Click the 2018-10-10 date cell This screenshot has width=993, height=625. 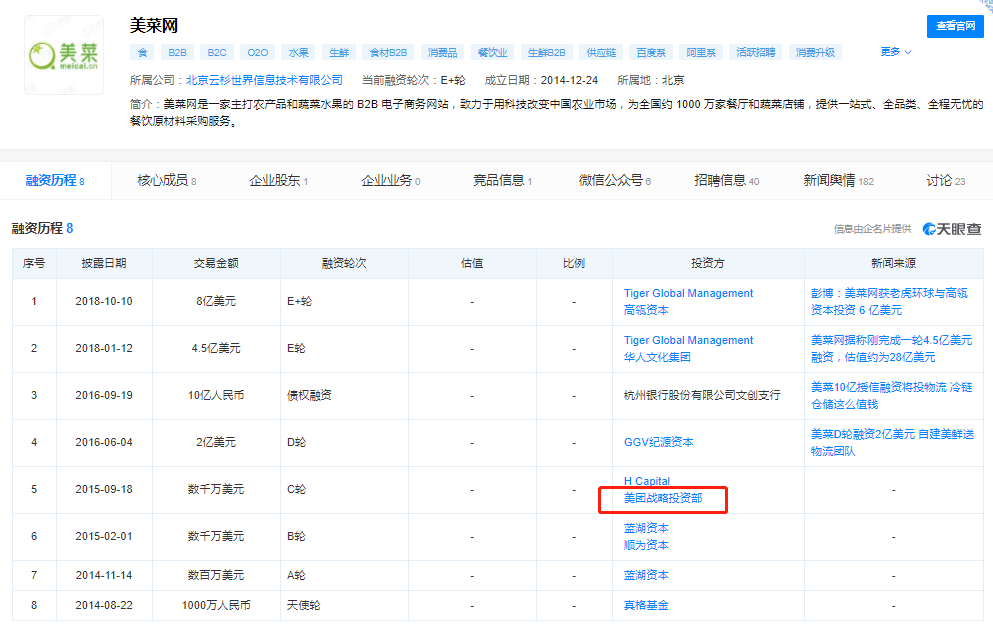pos(104,301)
